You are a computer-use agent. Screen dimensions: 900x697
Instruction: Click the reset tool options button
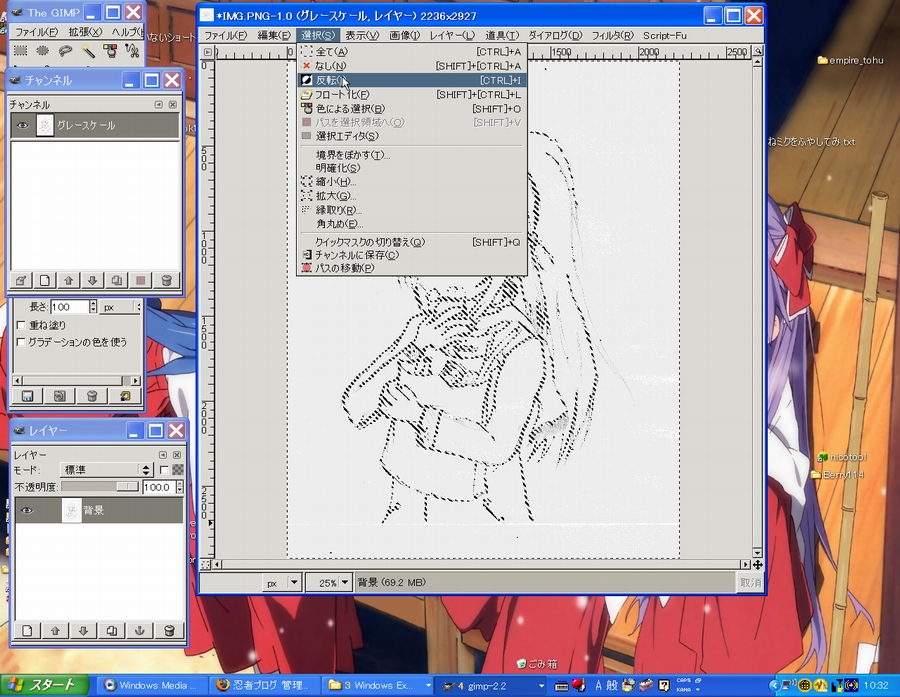[x=125, y=396]
